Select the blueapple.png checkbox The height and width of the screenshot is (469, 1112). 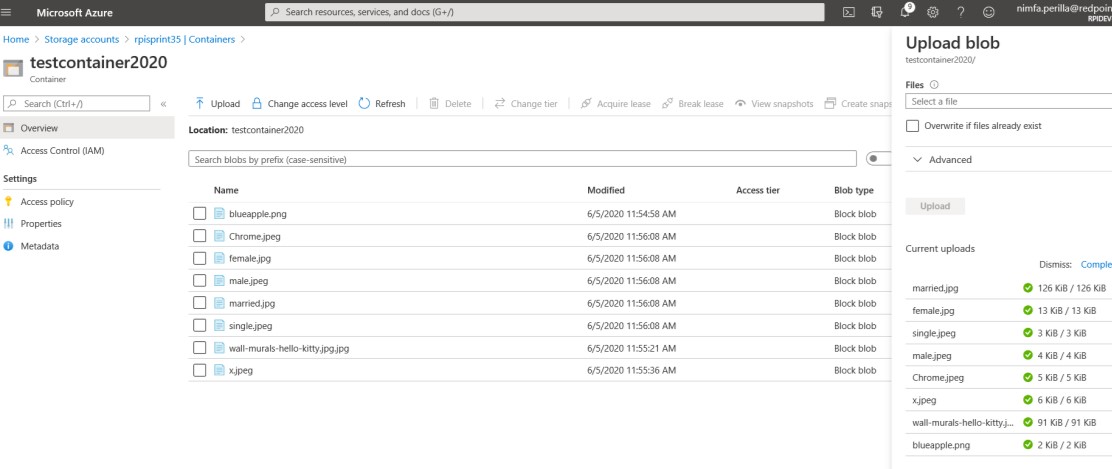pyautogui.click(x=200, y=214)
